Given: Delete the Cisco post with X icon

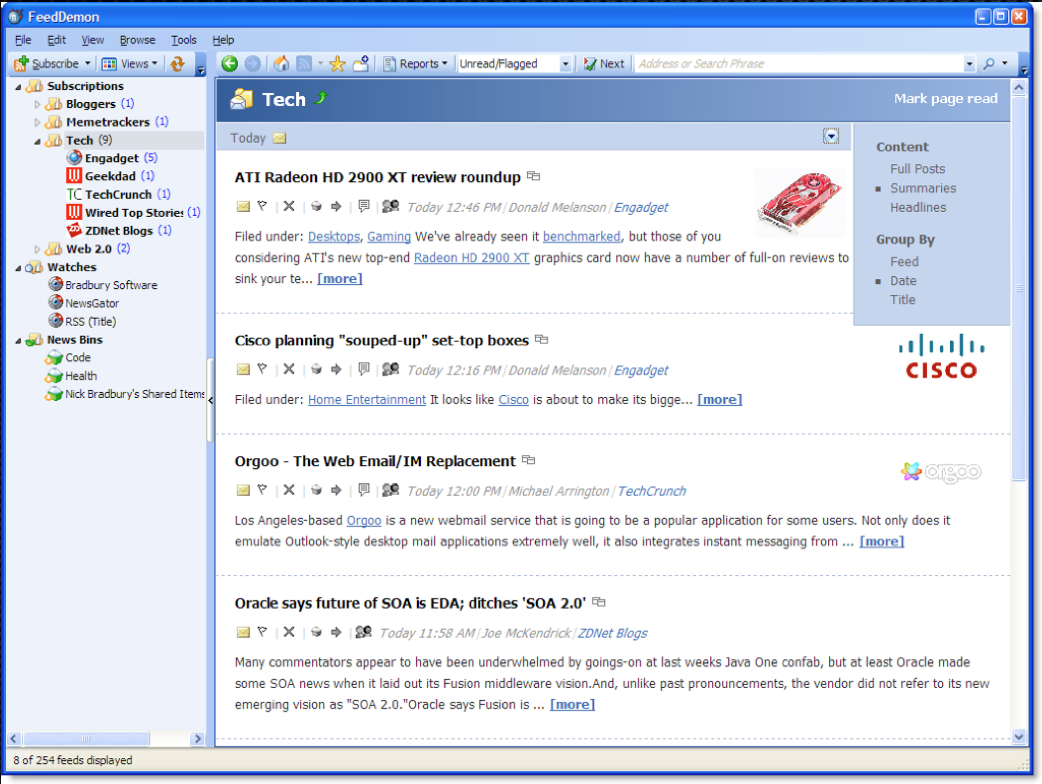Looking at the screenshot, I should point(288,369).
